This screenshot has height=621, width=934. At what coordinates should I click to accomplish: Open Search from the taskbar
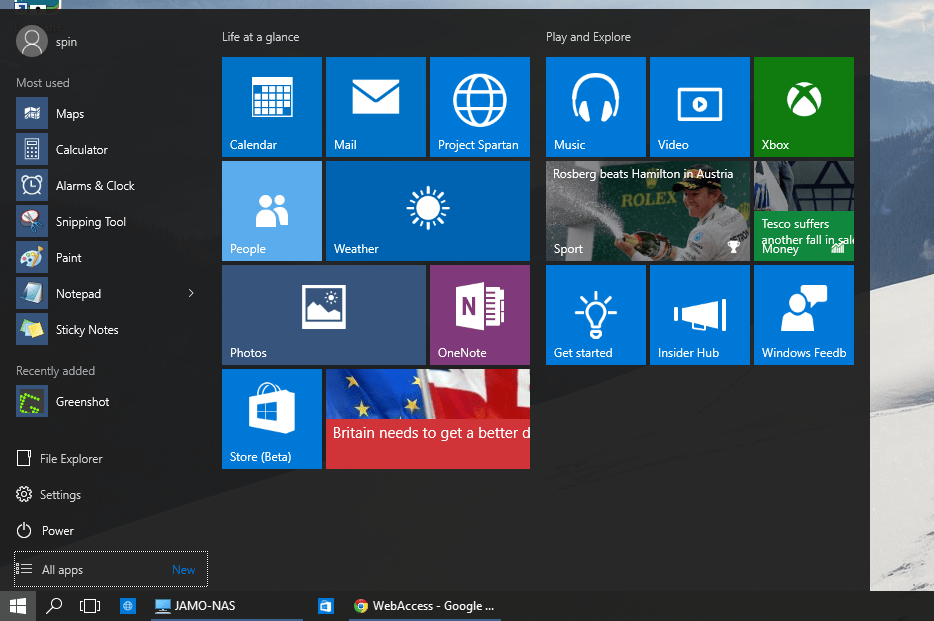(54, 605)
